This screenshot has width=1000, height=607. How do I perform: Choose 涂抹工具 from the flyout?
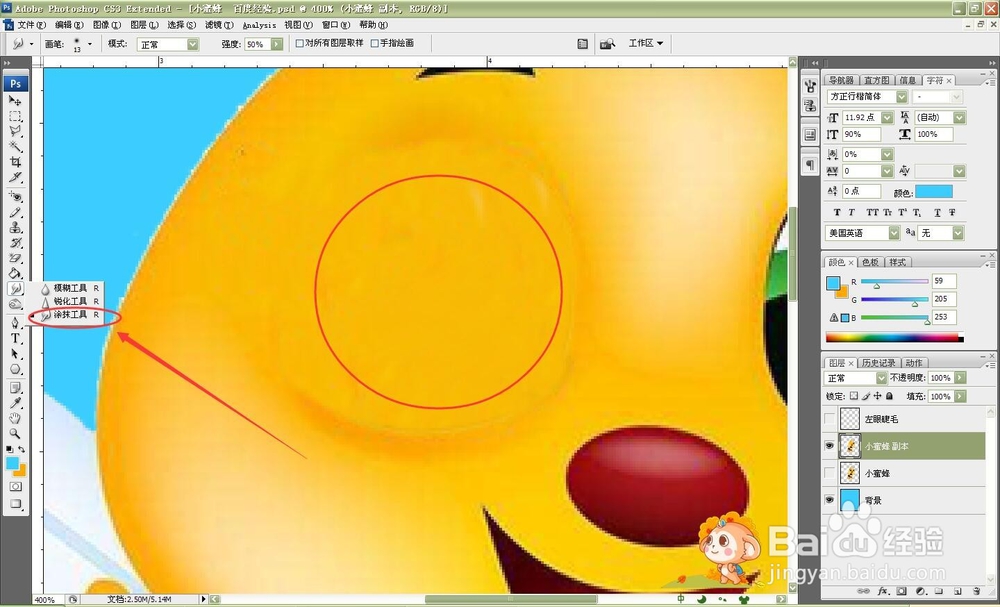[70, 315]
